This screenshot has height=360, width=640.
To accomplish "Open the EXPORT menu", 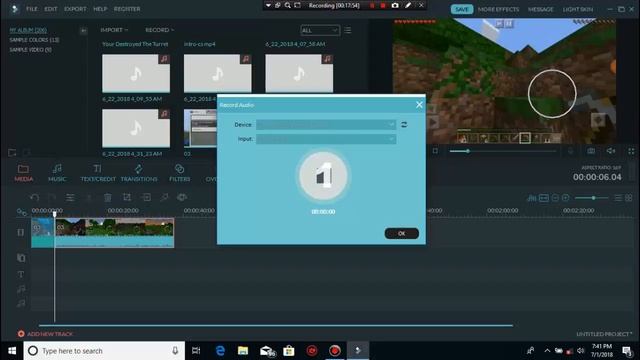I will [x=75, y=9].
